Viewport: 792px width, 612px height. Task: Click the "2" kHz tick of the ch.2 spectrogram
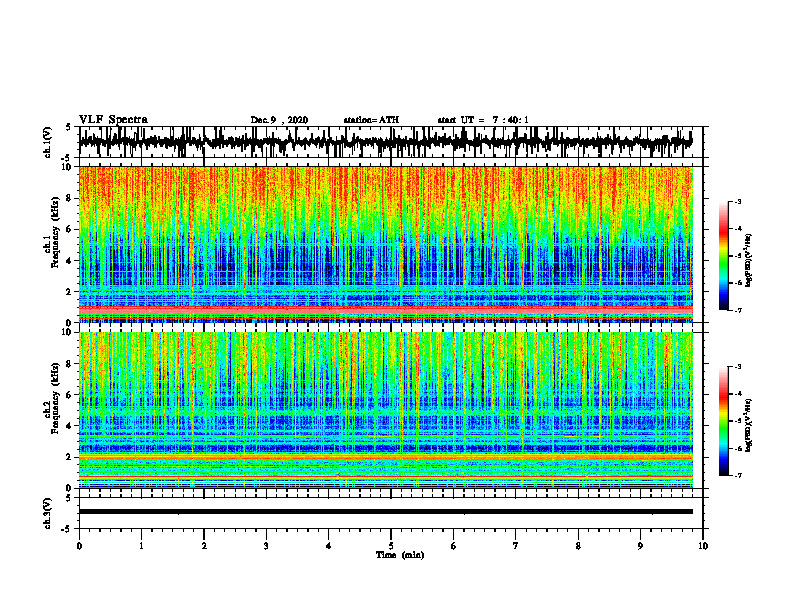pyautogui.click(x=70, y=457)
